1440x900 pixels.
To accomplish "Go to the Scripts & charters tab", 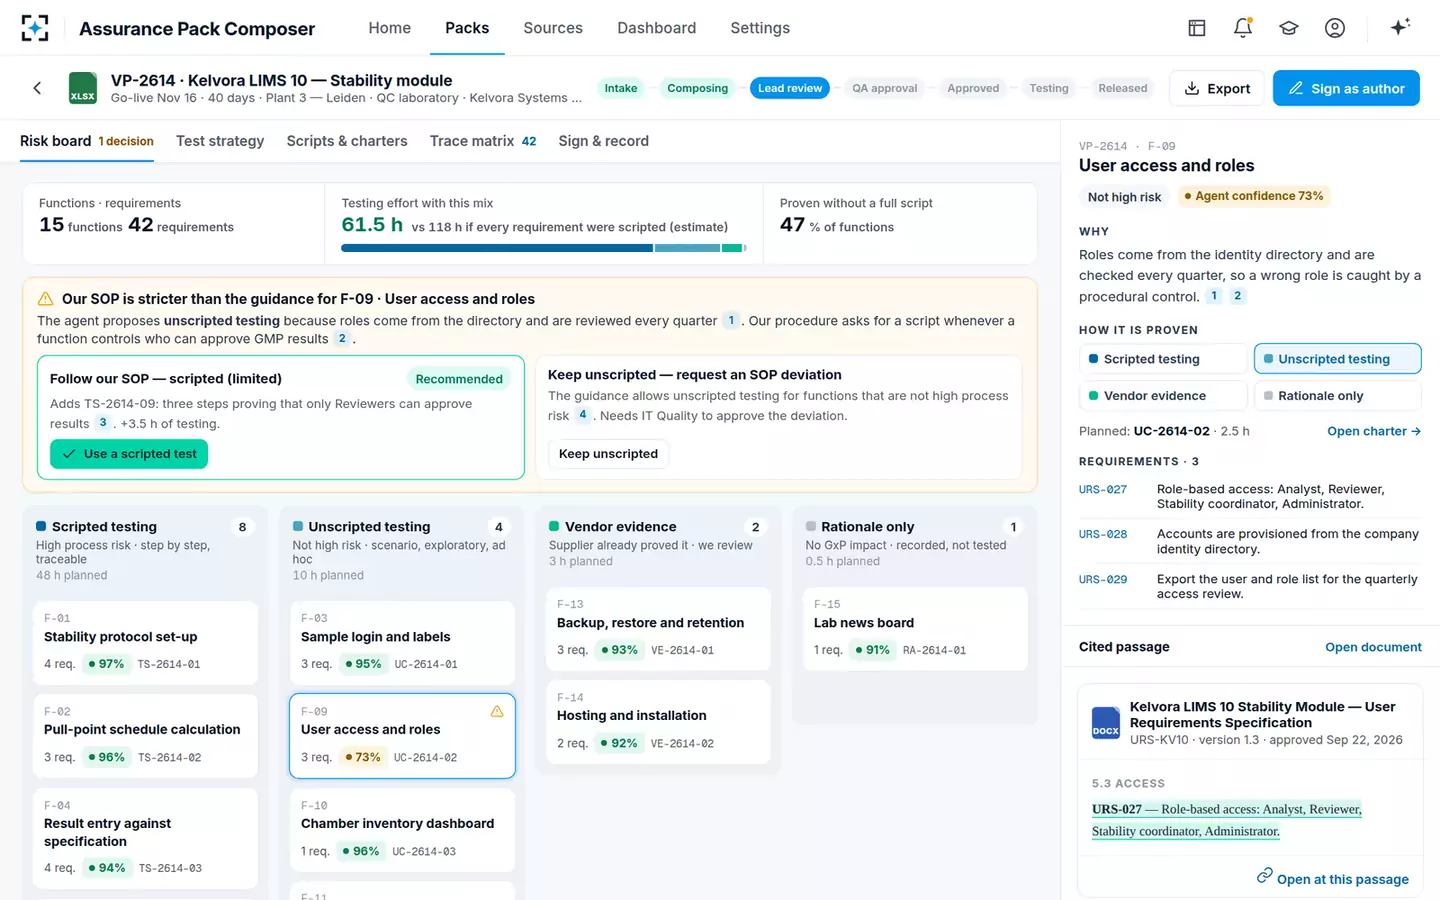I will (347, 141).
